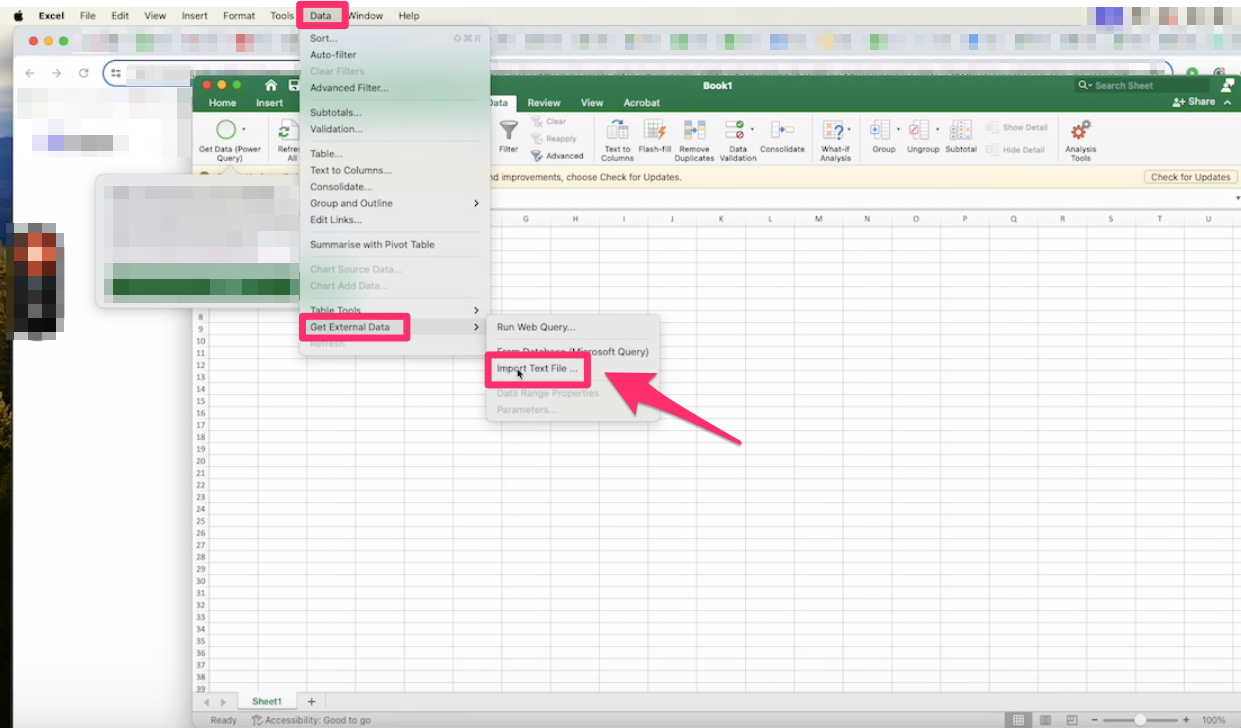Click the Check for Updates button

pos(1190,176)
